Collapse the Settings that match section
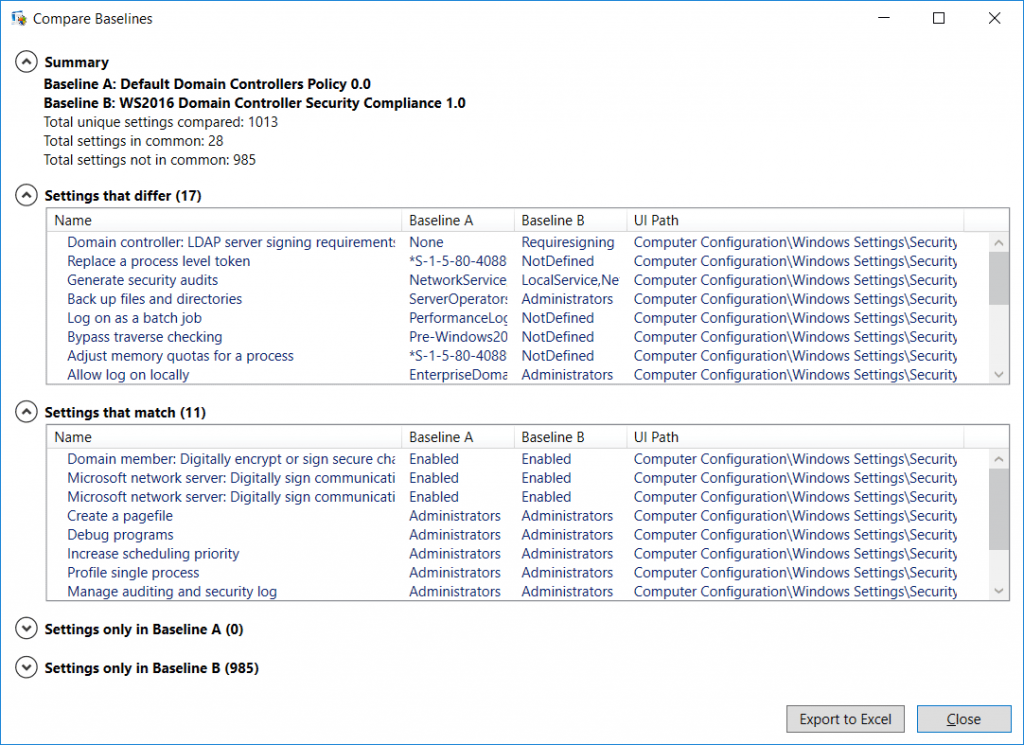 coord(26,412)
